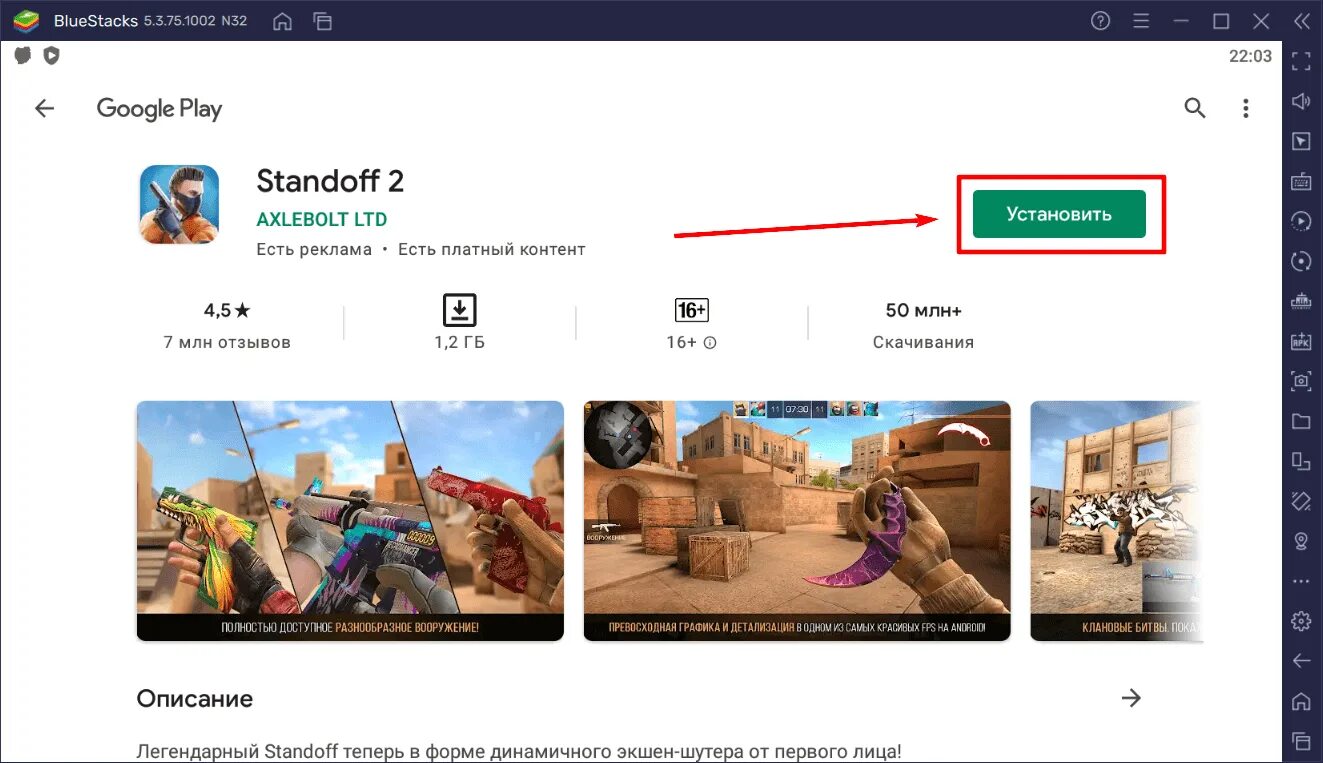Open keyboard game controls icon
Image resolution: width=1323 pixels, height=763 pixels.
tap(1301, 181)
